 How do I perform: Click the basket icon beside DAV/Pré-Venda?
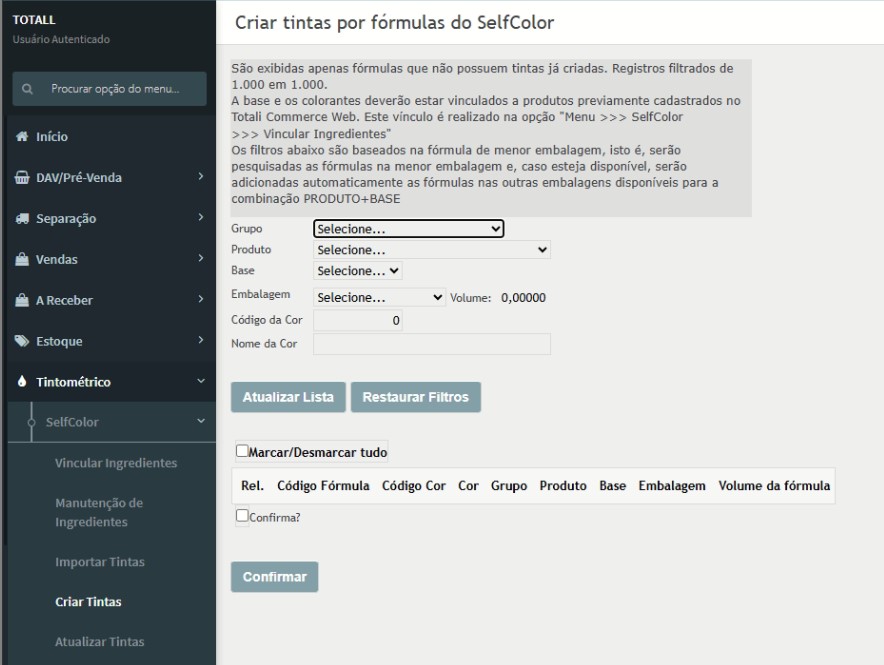tap(22, 178)
